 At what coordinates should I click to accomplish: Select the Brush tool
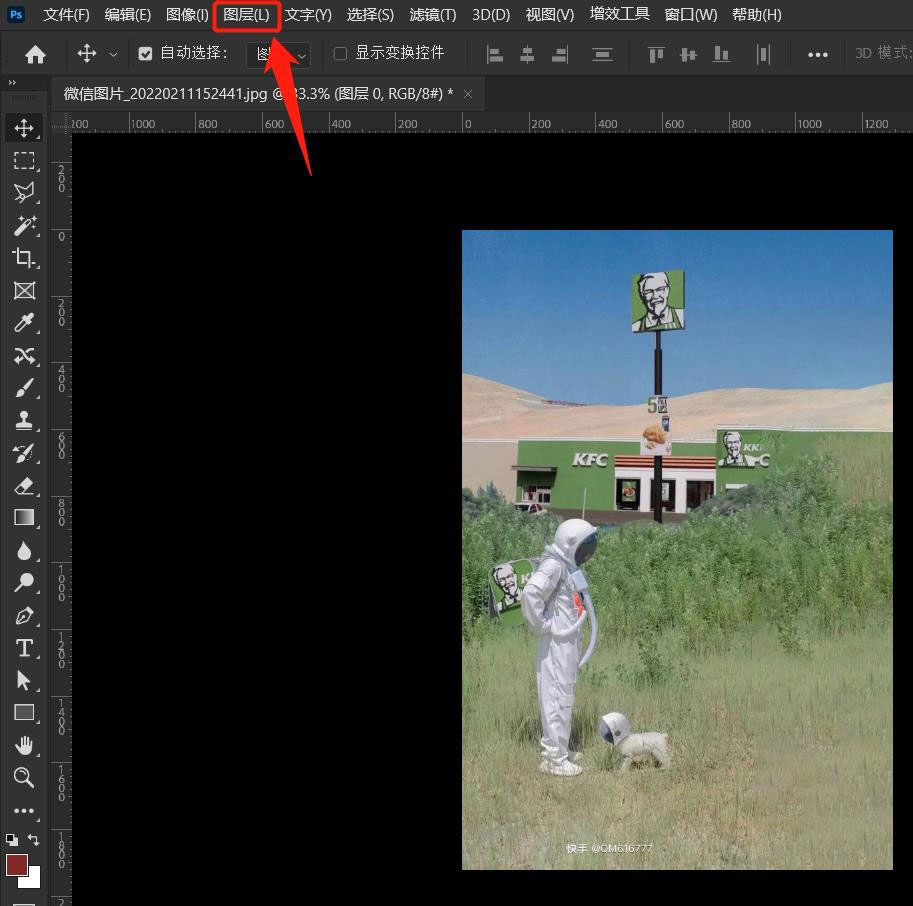[x=24, y=388]
